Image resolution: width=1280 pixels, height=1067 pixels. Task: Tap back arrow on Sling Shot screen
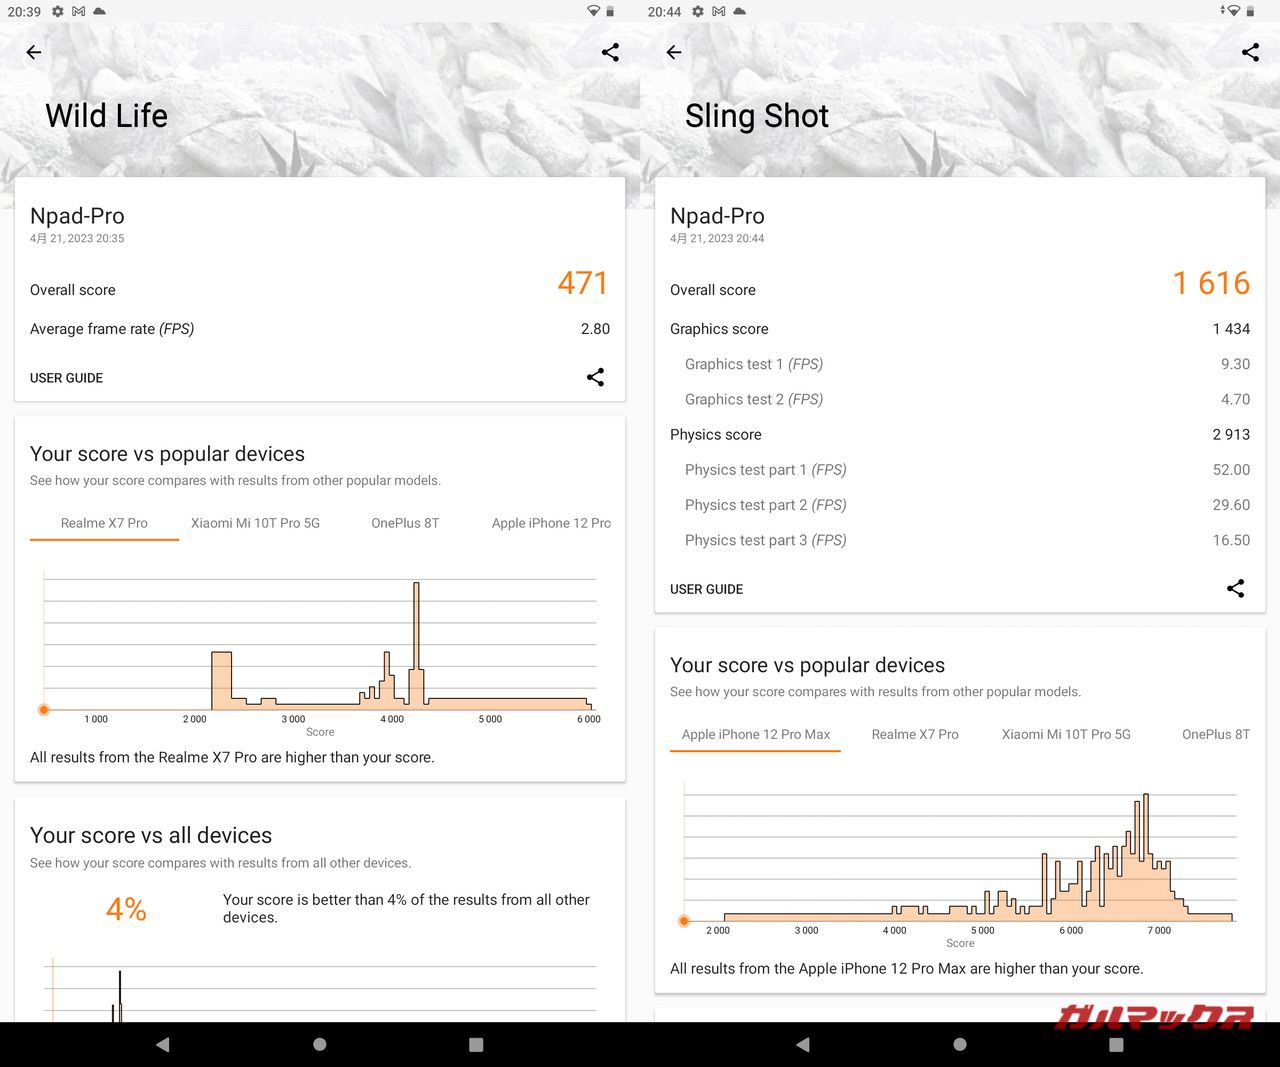674,52
